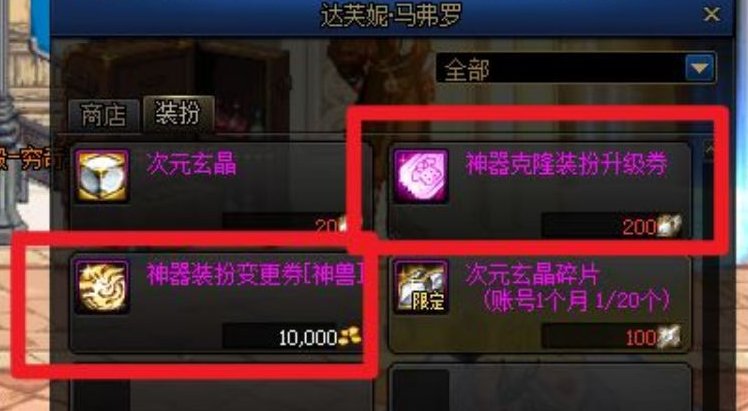
Task: Click the 10,000 gold price field
Action: (292, 337)
